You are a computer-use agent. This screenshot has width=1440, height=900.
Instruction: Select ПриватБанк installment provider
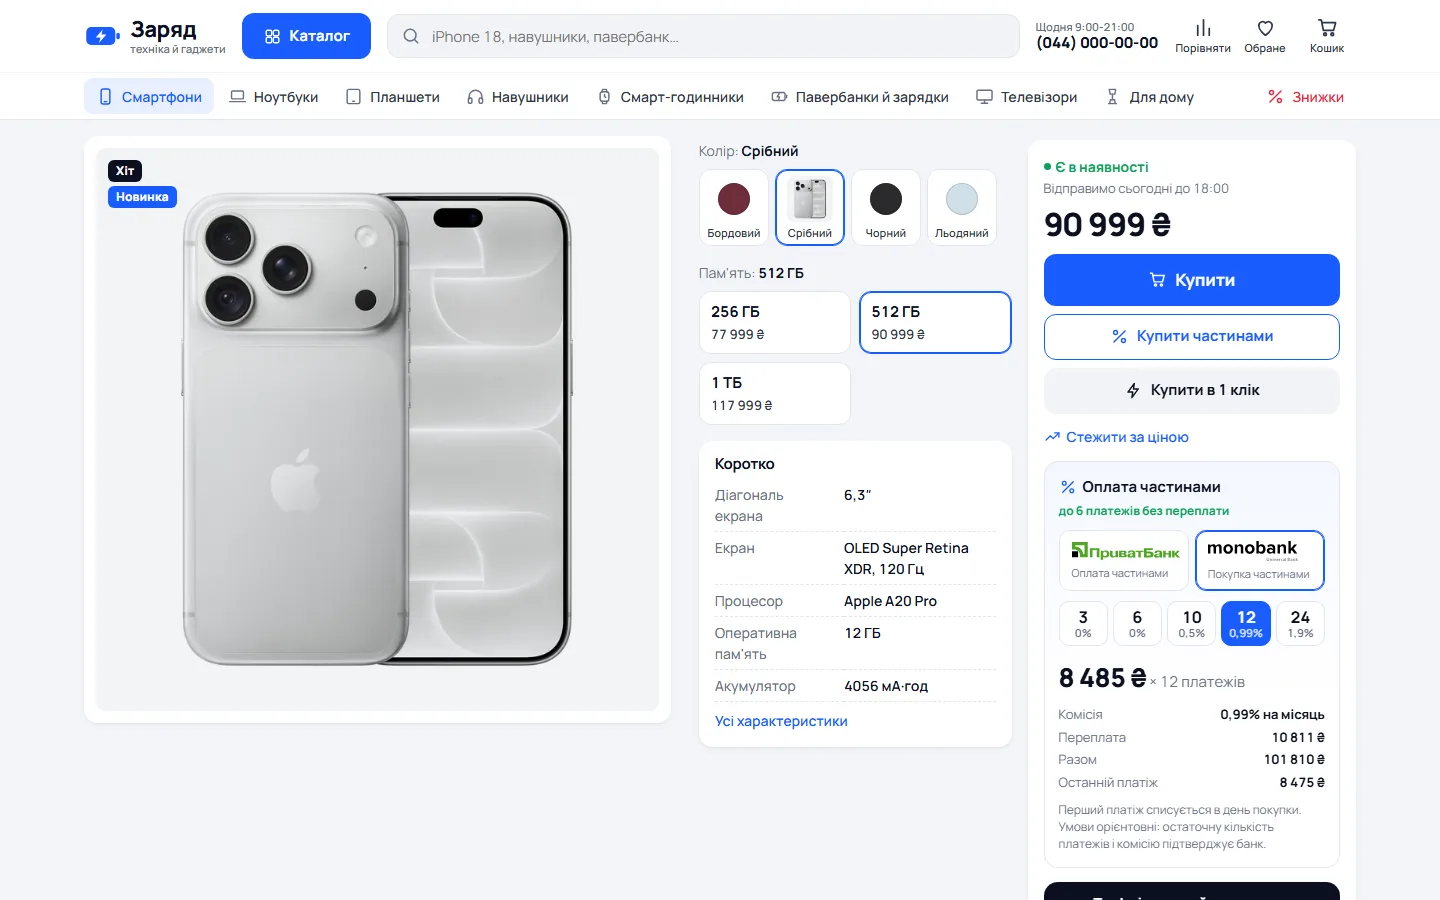pyautogui.click(x=1124, y=560)
